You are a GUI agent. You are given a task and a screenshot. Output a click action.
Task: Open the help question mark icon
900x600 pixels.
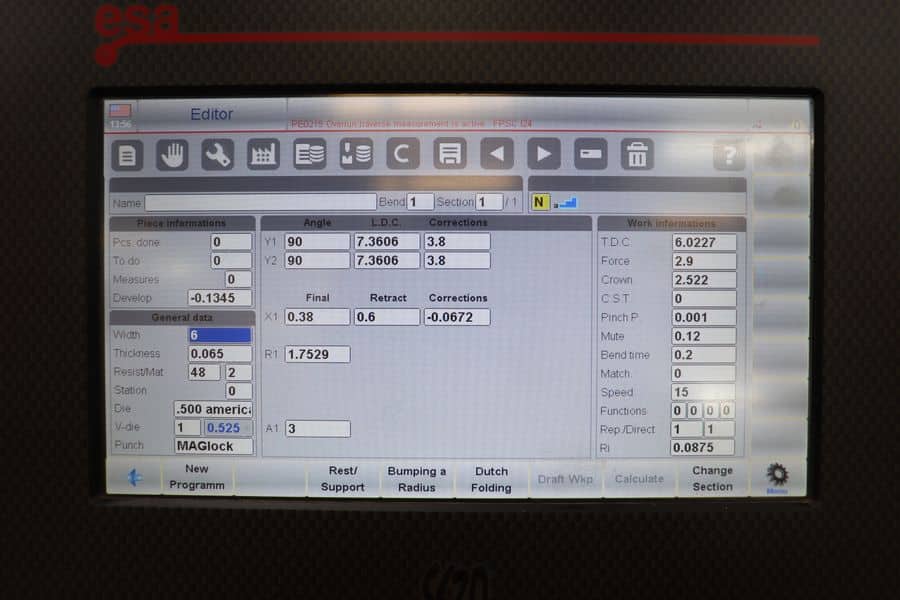(x=729, y=155)
